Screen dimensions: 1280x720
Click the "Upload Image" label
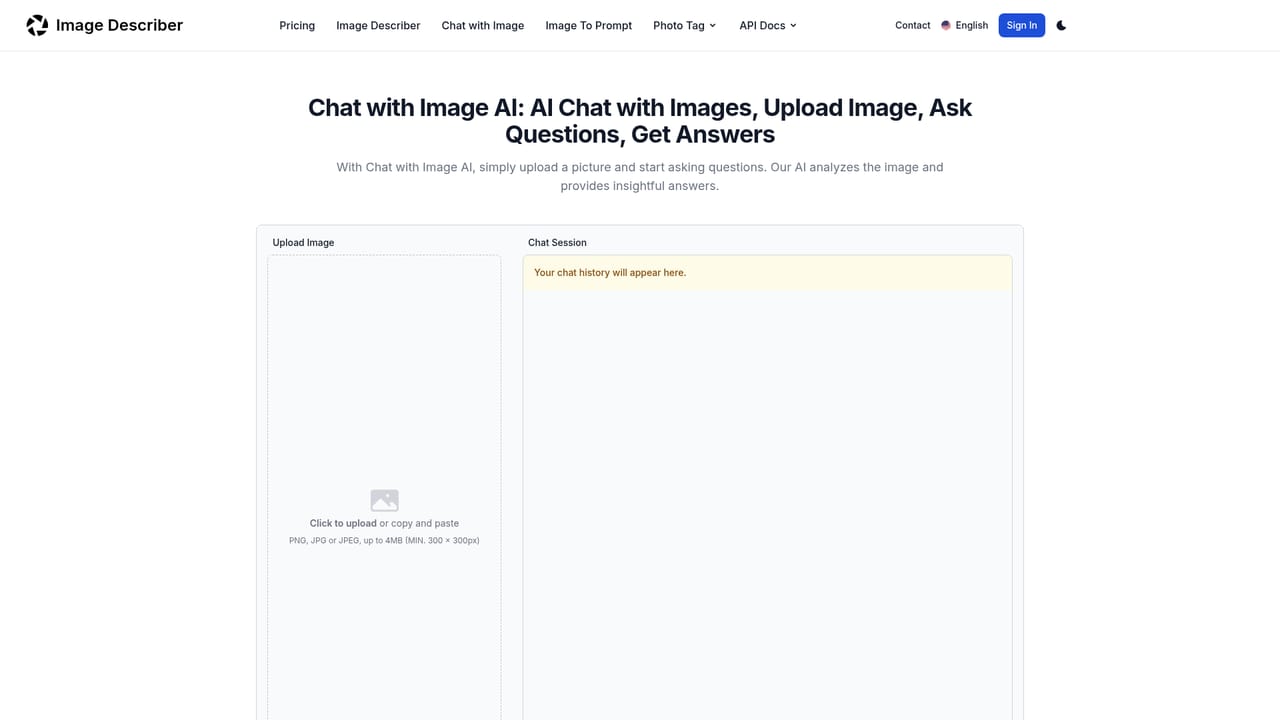(x=303, y=242)
